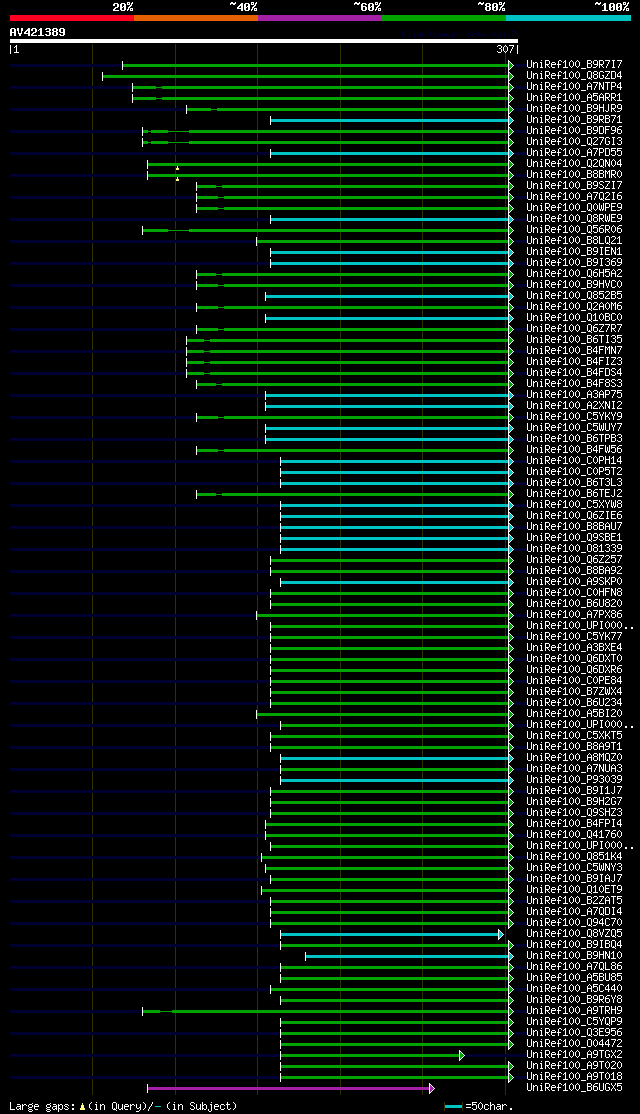Open hit UniRef100_B9R7I7
The image size is (640, 1114).
(574, 65)
